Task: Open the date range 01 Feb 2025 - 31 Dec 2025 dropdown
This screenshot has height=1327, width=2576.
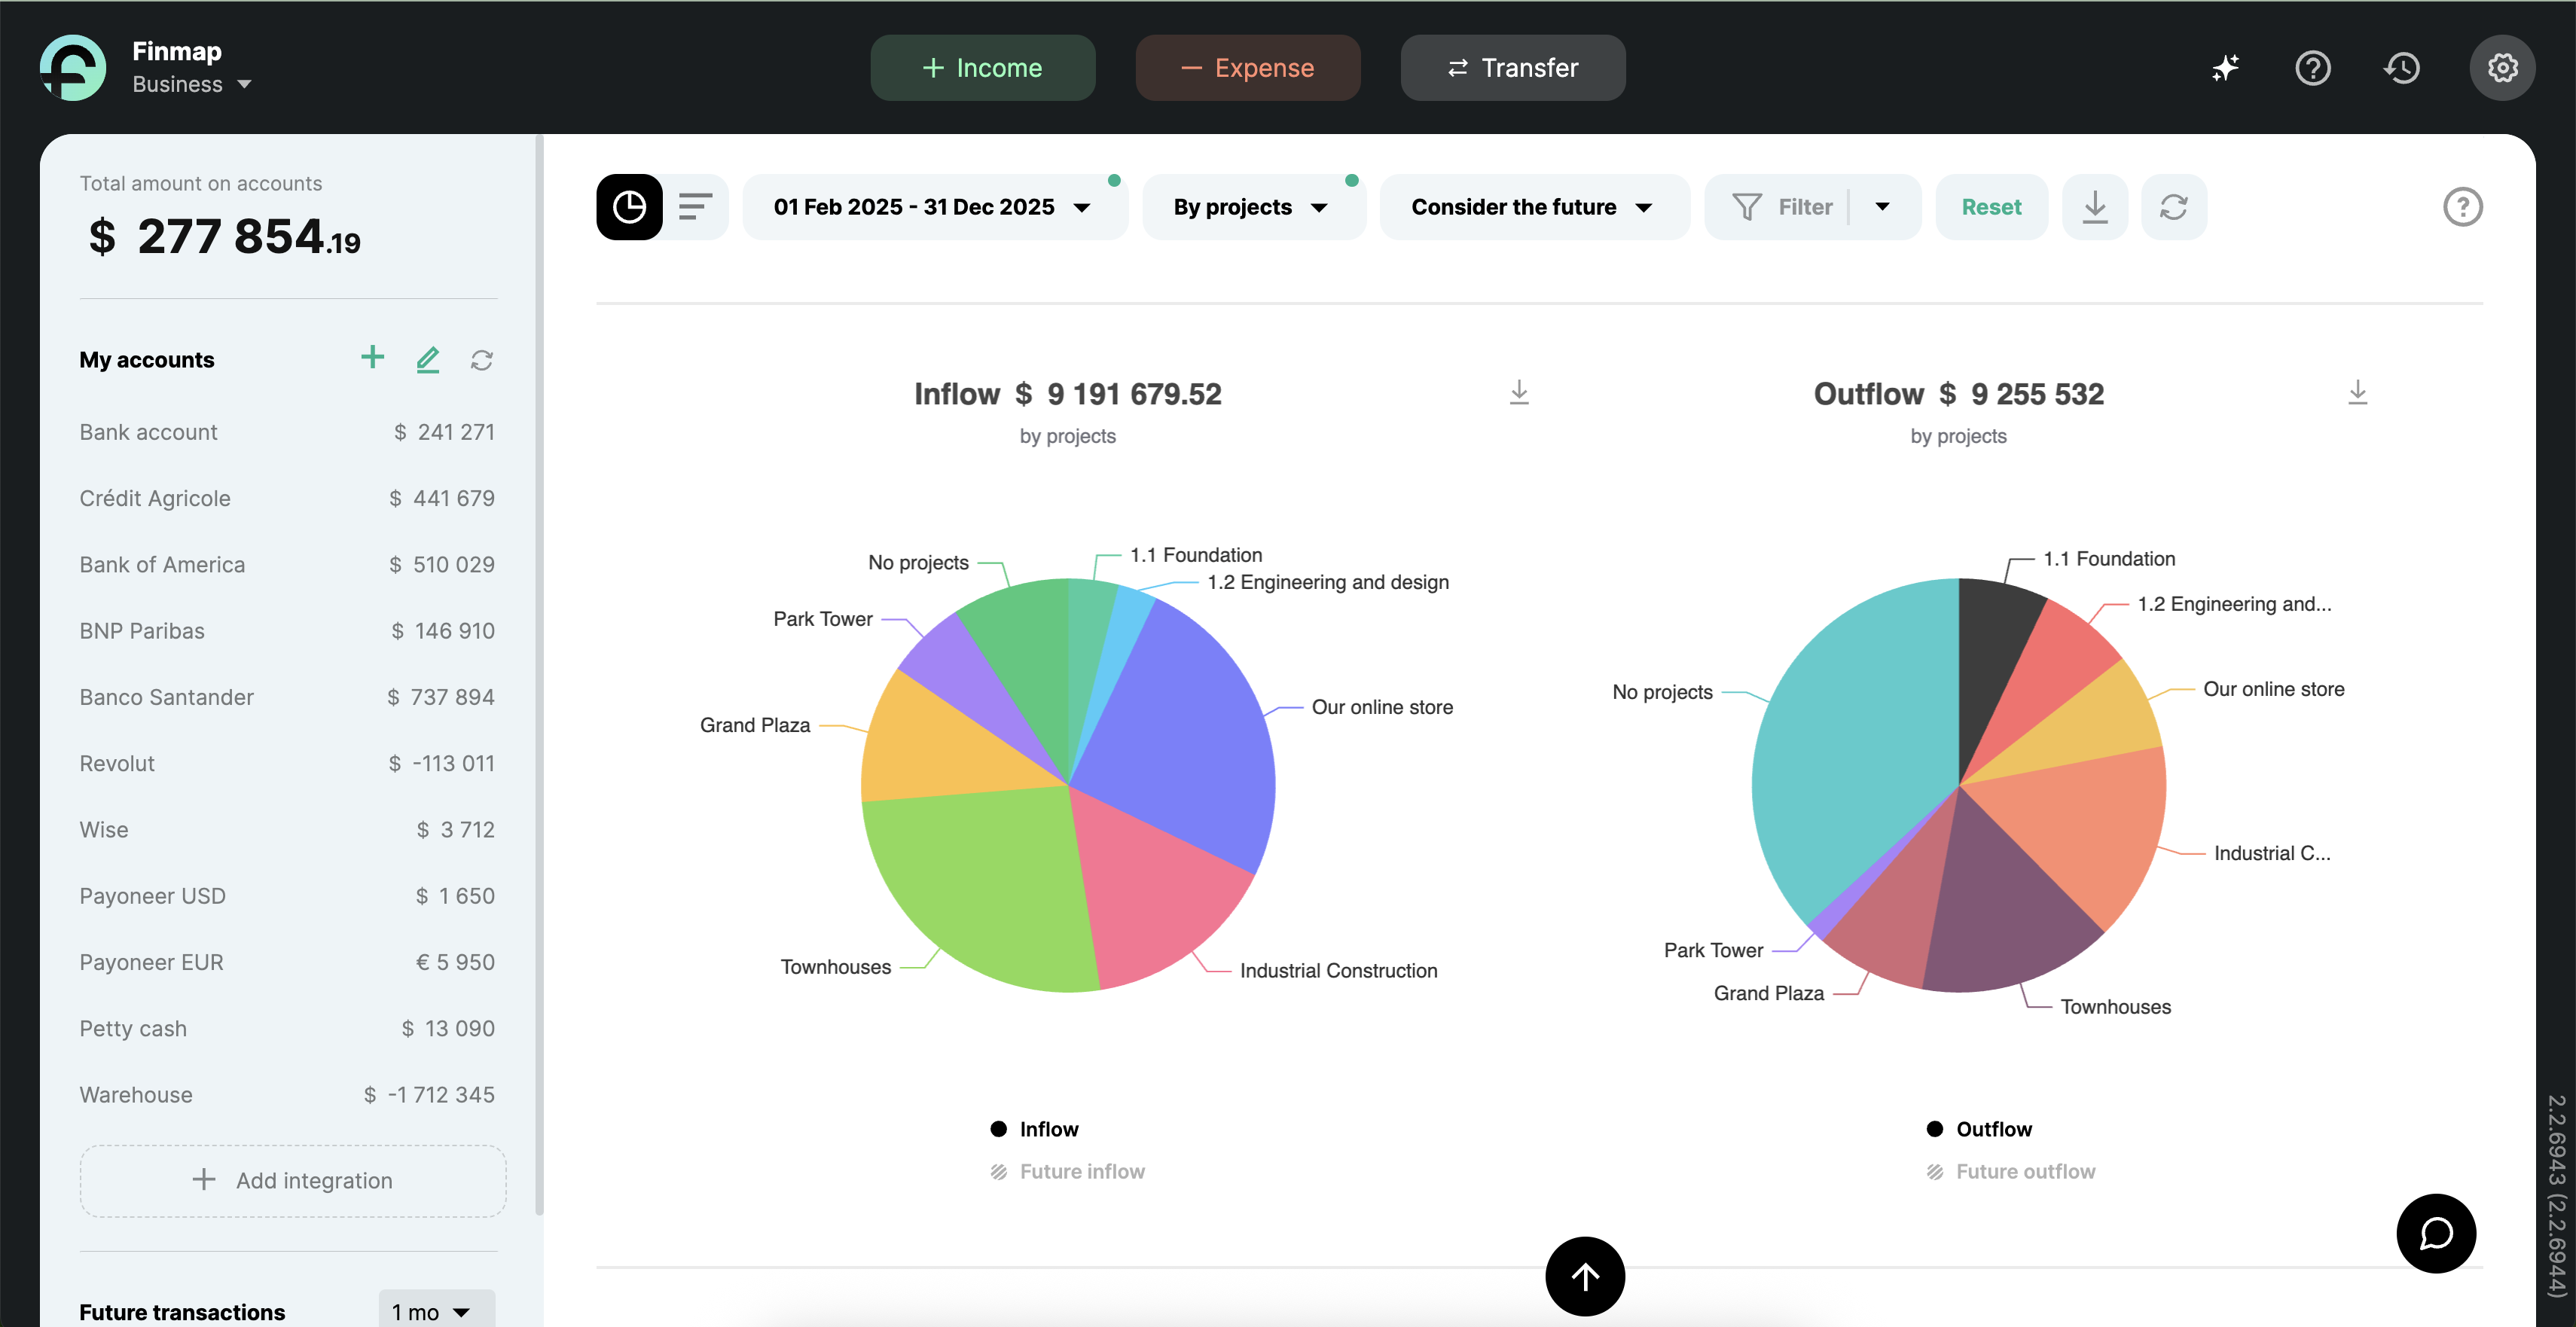Action: tap(934, 207)
